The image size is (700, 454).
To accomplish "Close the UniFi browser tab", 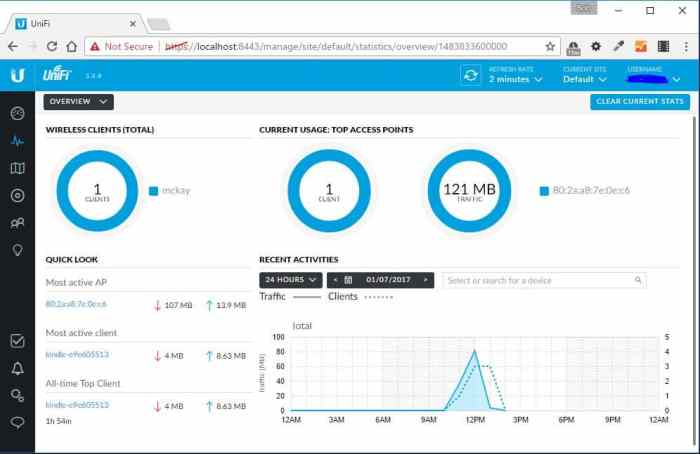I will [x=133, y=24].
